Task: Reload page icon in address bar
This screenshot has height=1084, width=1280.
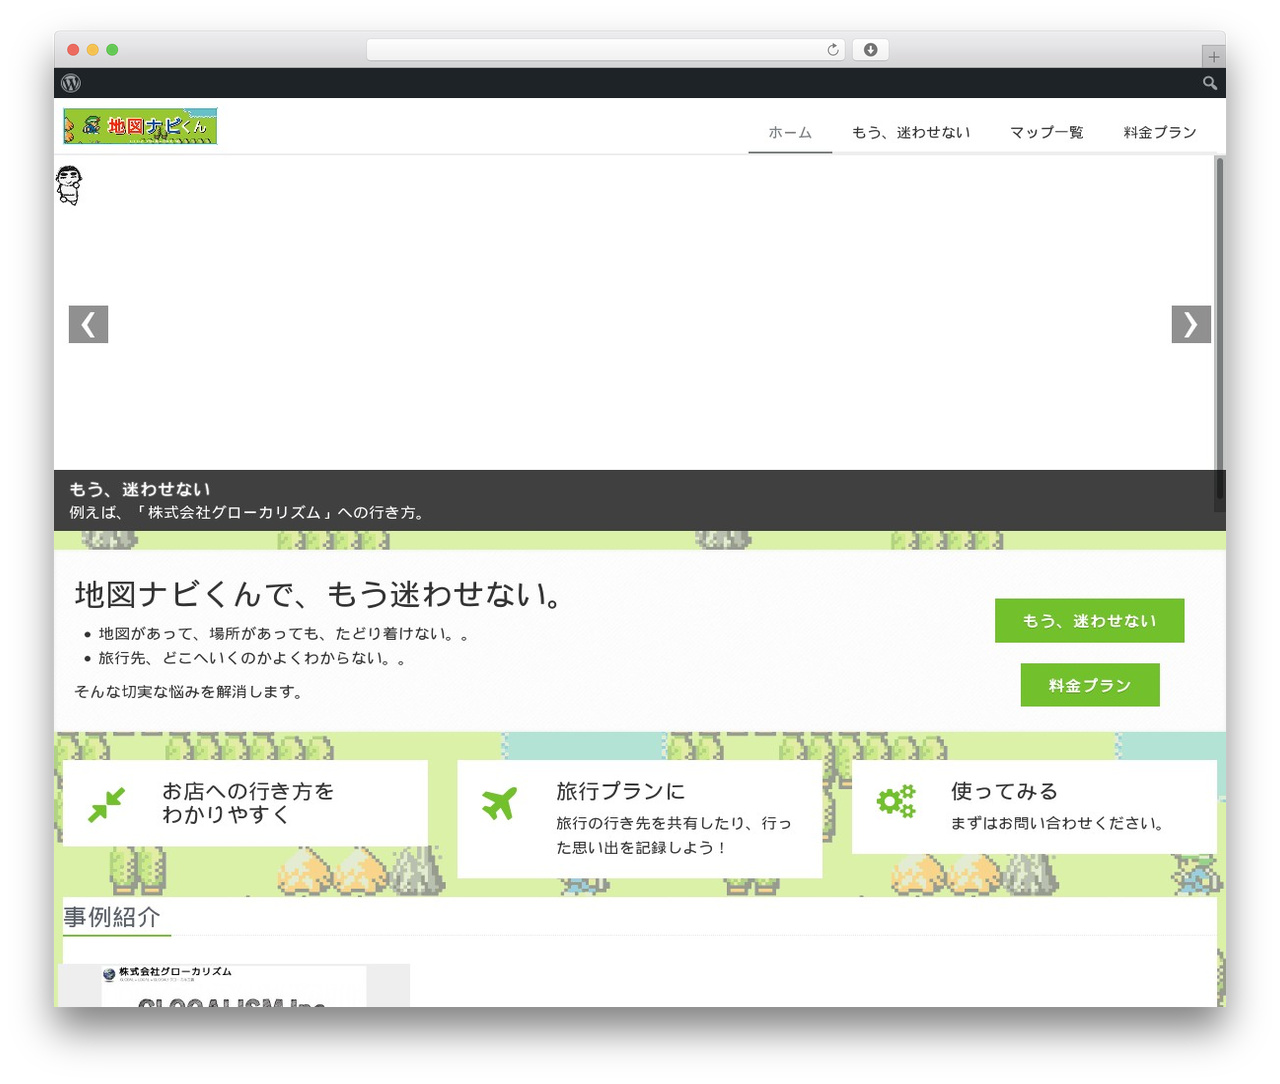Action: [x=833, y=50]
